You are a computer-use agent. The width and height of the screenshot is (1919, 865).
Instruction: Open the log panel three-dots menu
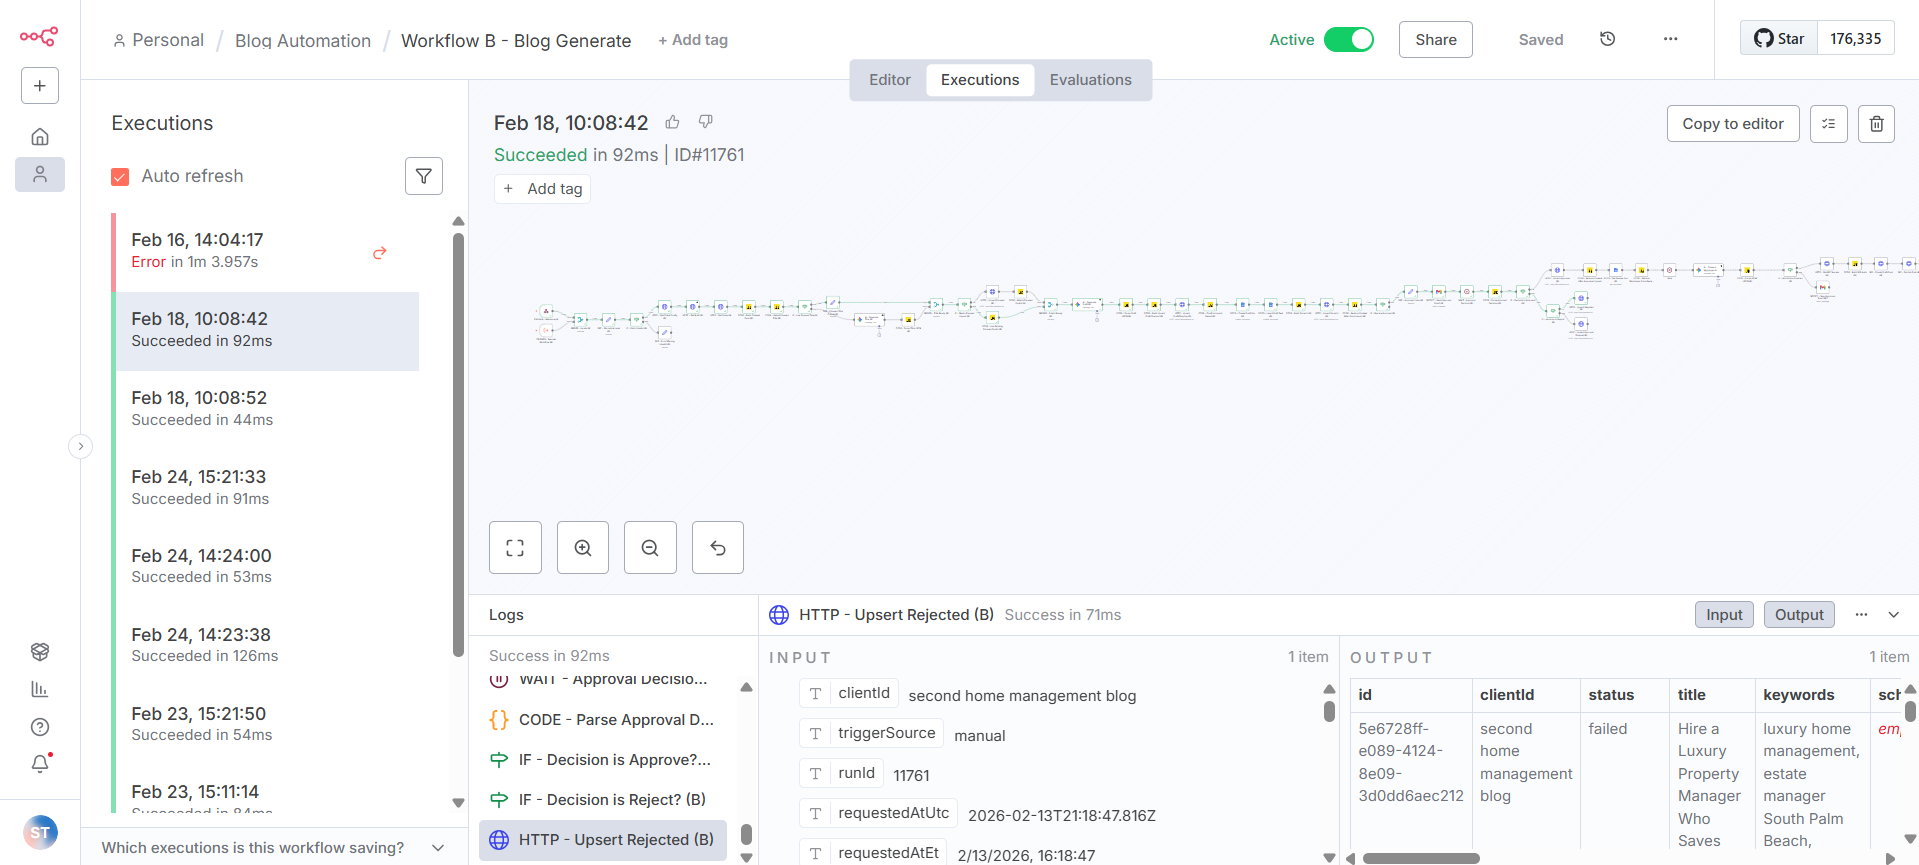1861,615
